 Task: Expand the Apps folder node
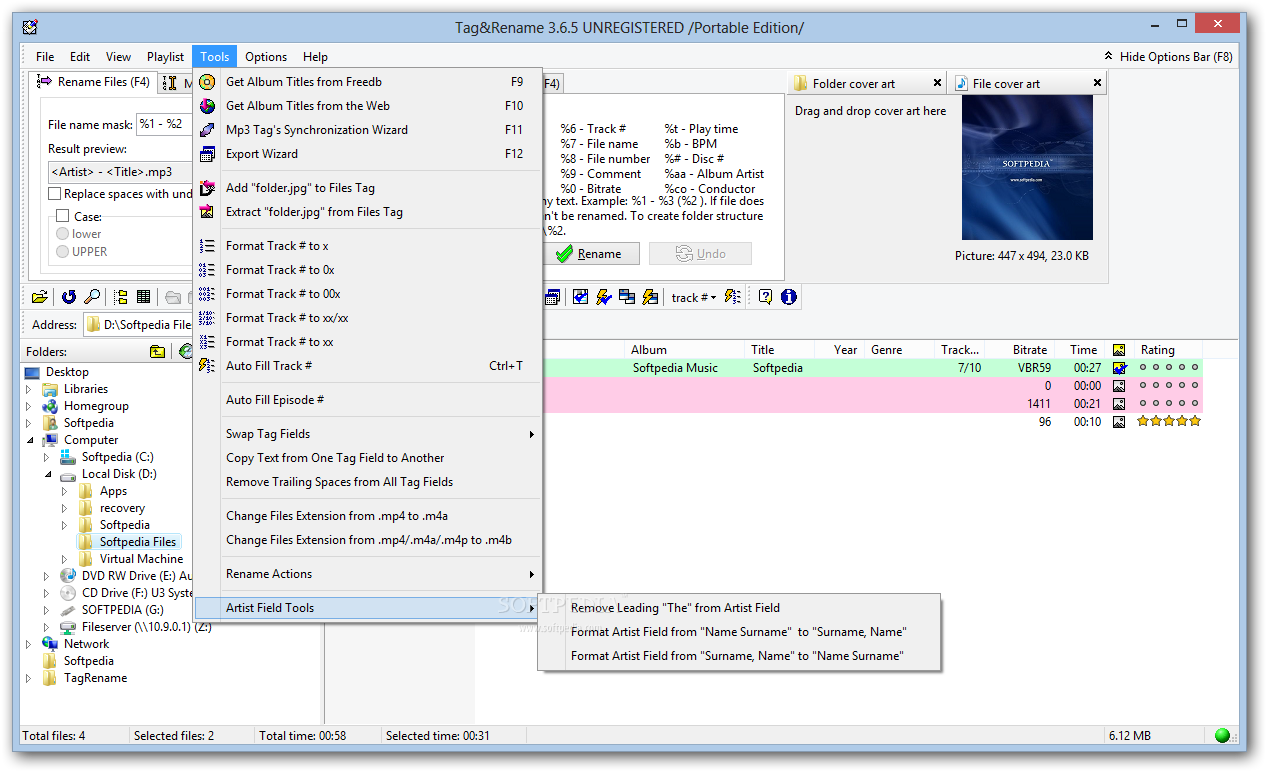pos(64,491)
